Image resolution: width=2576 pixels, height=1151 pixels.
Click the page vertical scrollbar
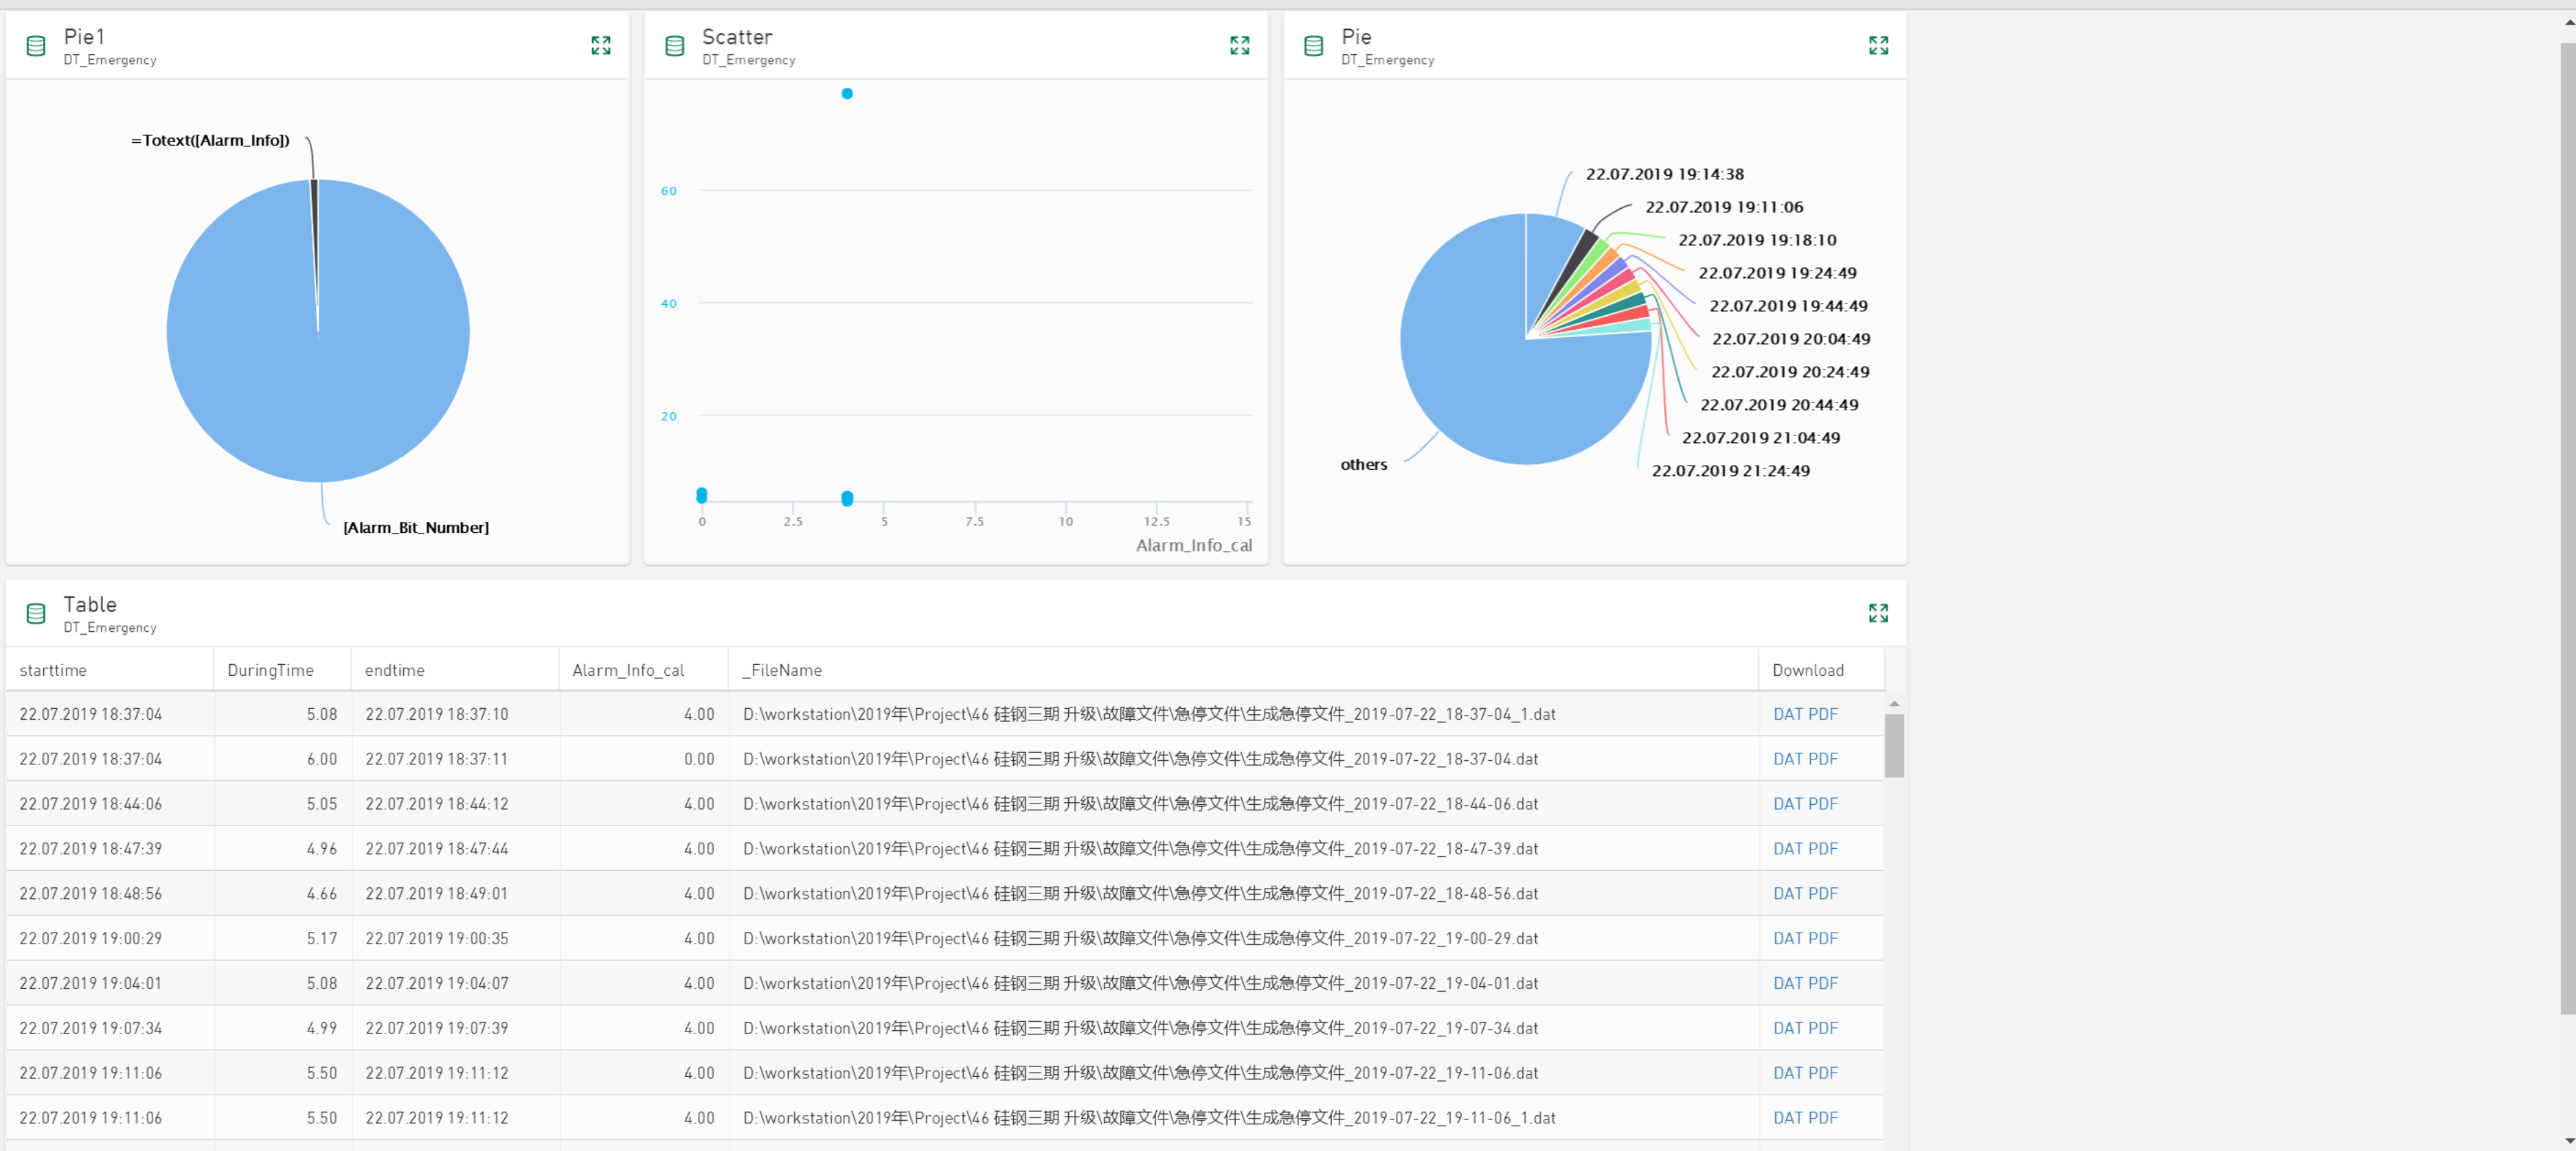click(2568, 528)
